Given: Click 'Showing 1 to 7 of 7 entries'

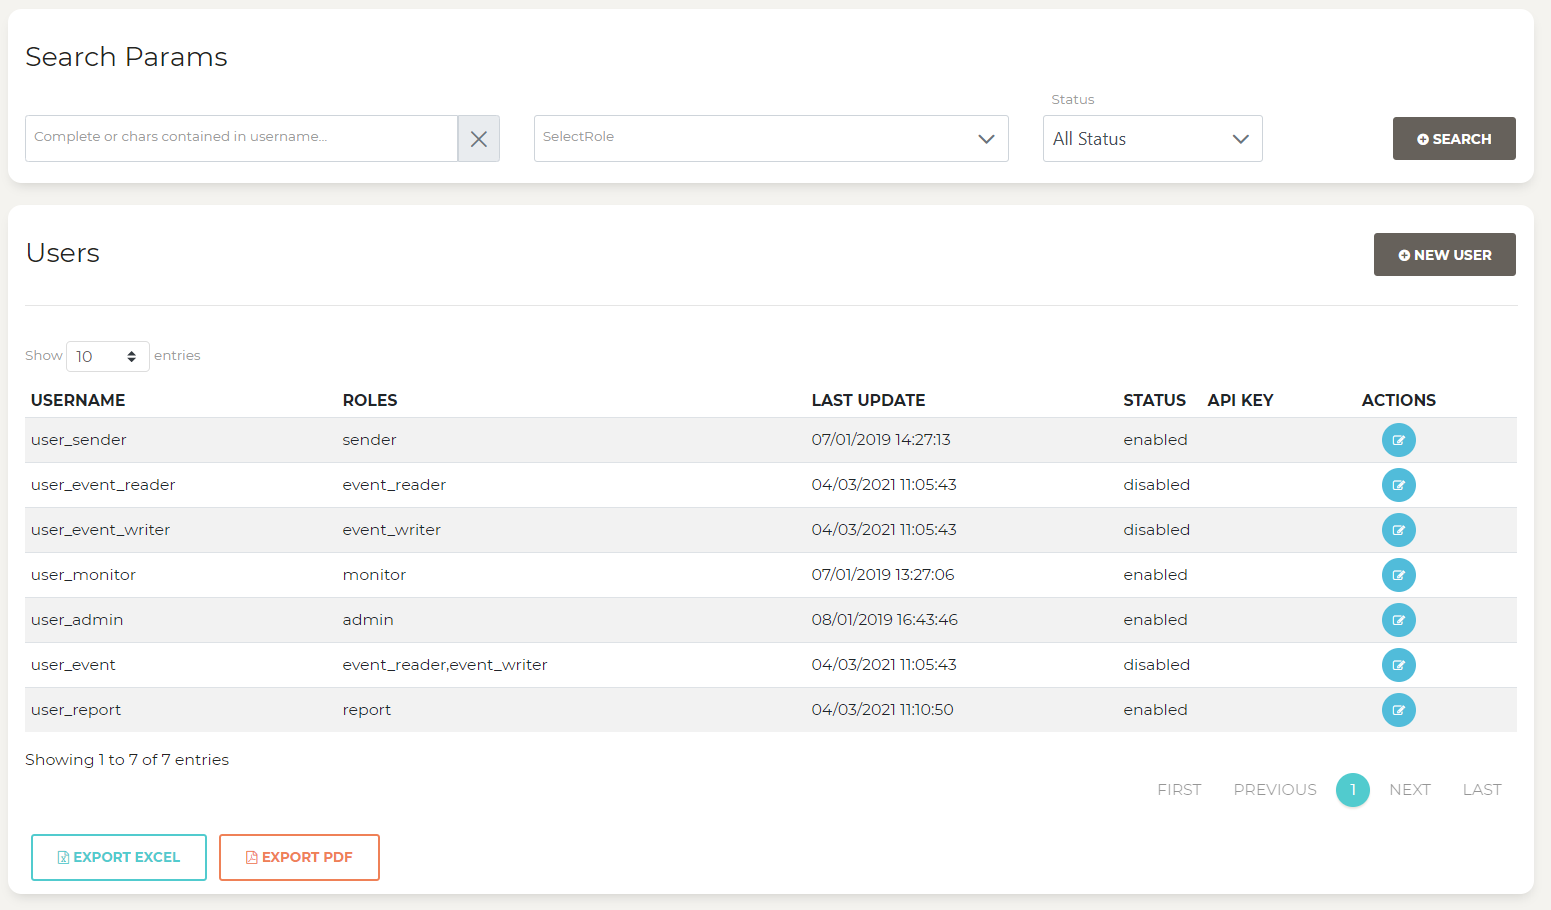Looking at the screenshot, I should 127,760.
